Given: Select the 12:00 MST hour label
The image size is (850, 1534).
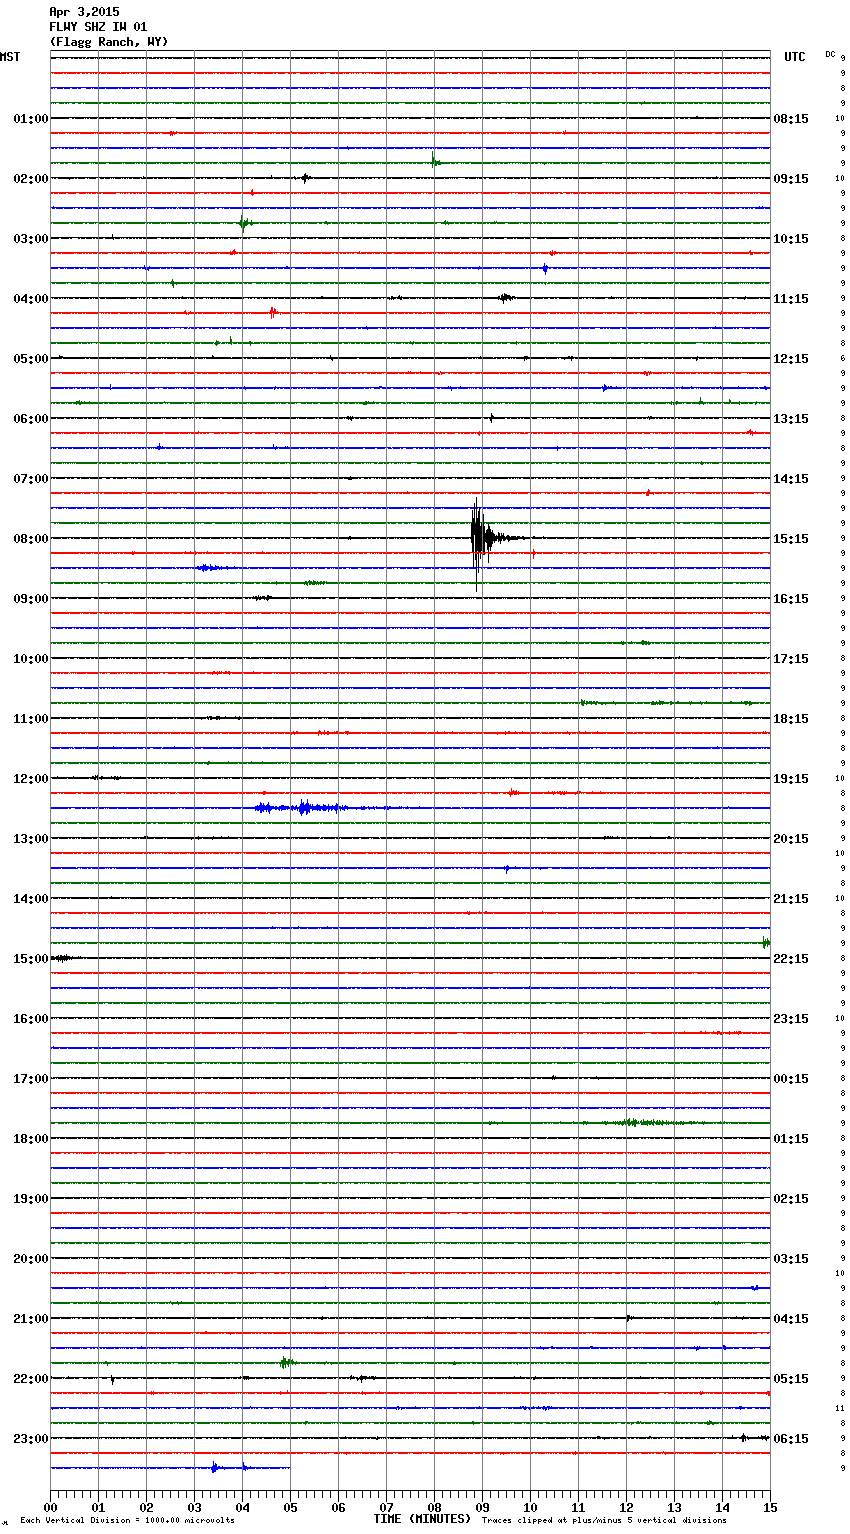Looking at the screenshot, I should coord(31,779).
